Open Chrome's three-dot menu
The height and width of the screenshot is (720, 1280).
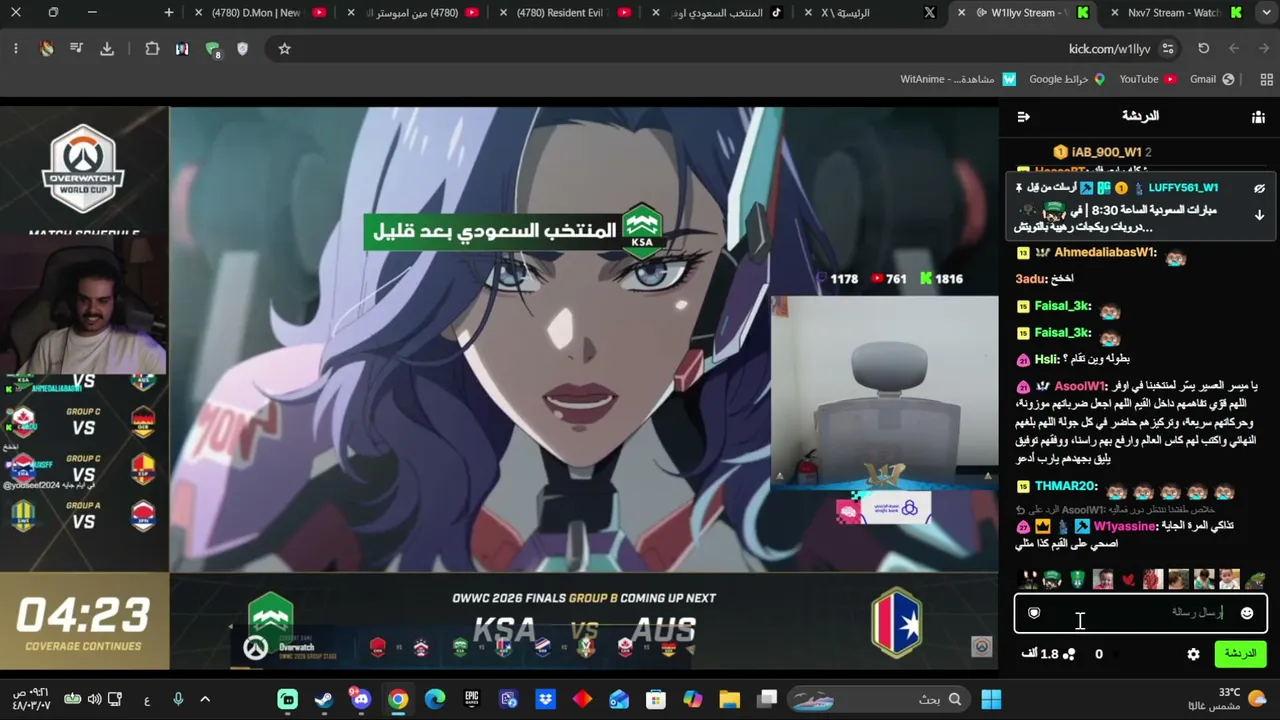coord(15,48)
